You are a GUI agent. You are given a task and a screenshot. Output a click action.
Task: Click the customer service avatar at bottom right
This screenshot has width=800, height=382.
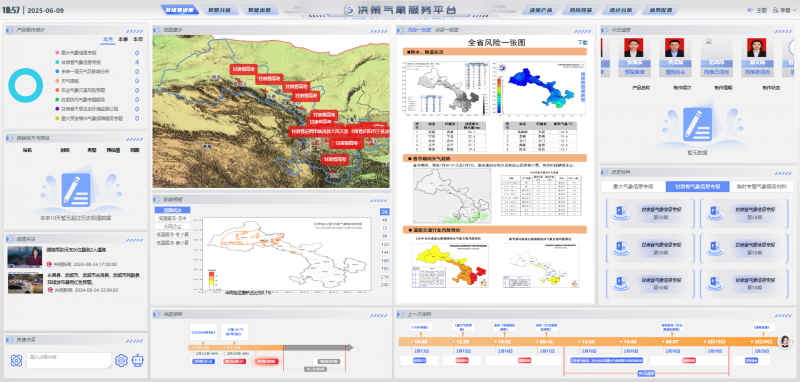pos(786,342)
